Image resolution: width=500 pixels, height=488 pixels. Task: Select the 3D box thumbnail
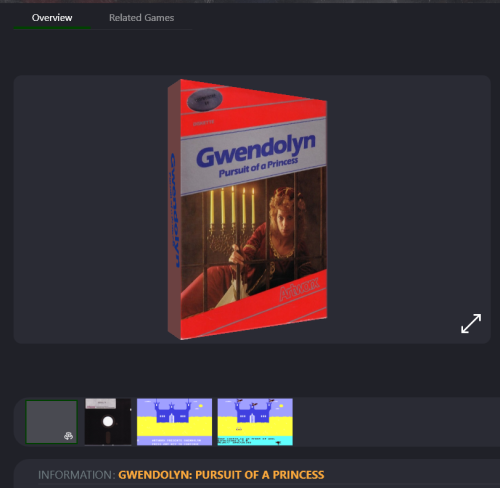coord(52,422)
